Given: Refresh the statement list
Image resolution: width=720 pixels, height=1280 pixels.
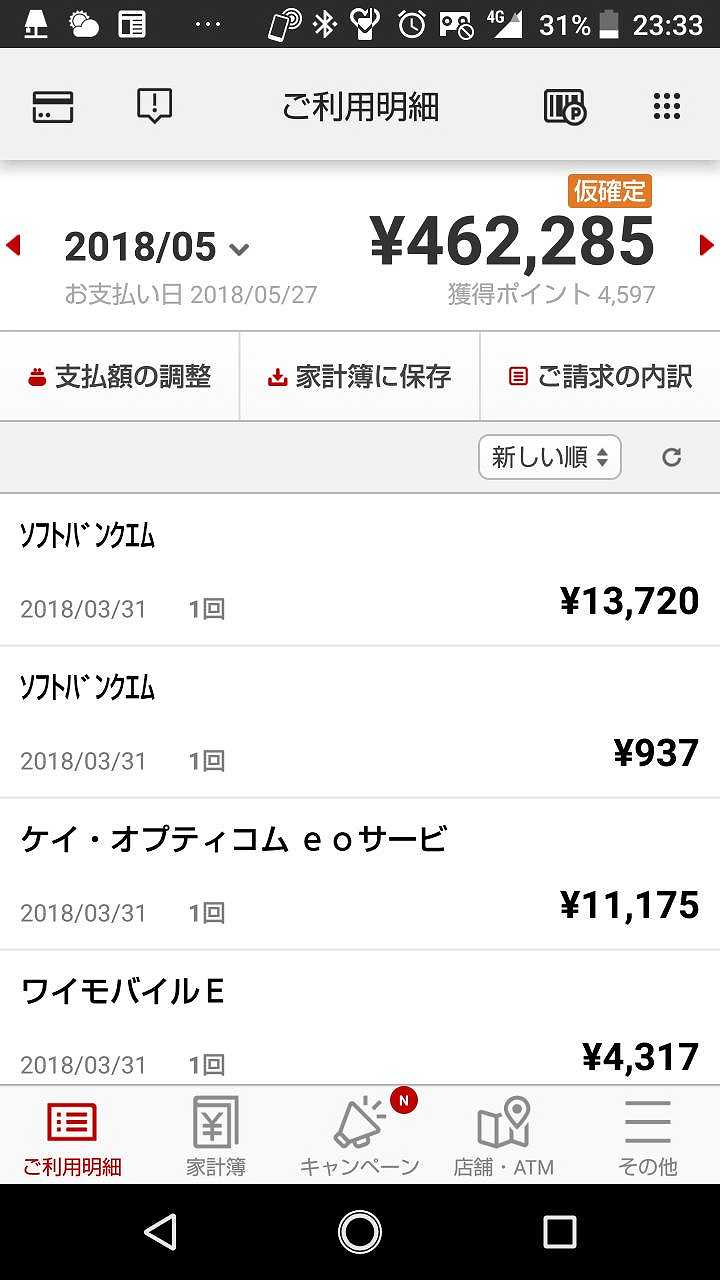Looking at the screenshot, I should [672, 457].
